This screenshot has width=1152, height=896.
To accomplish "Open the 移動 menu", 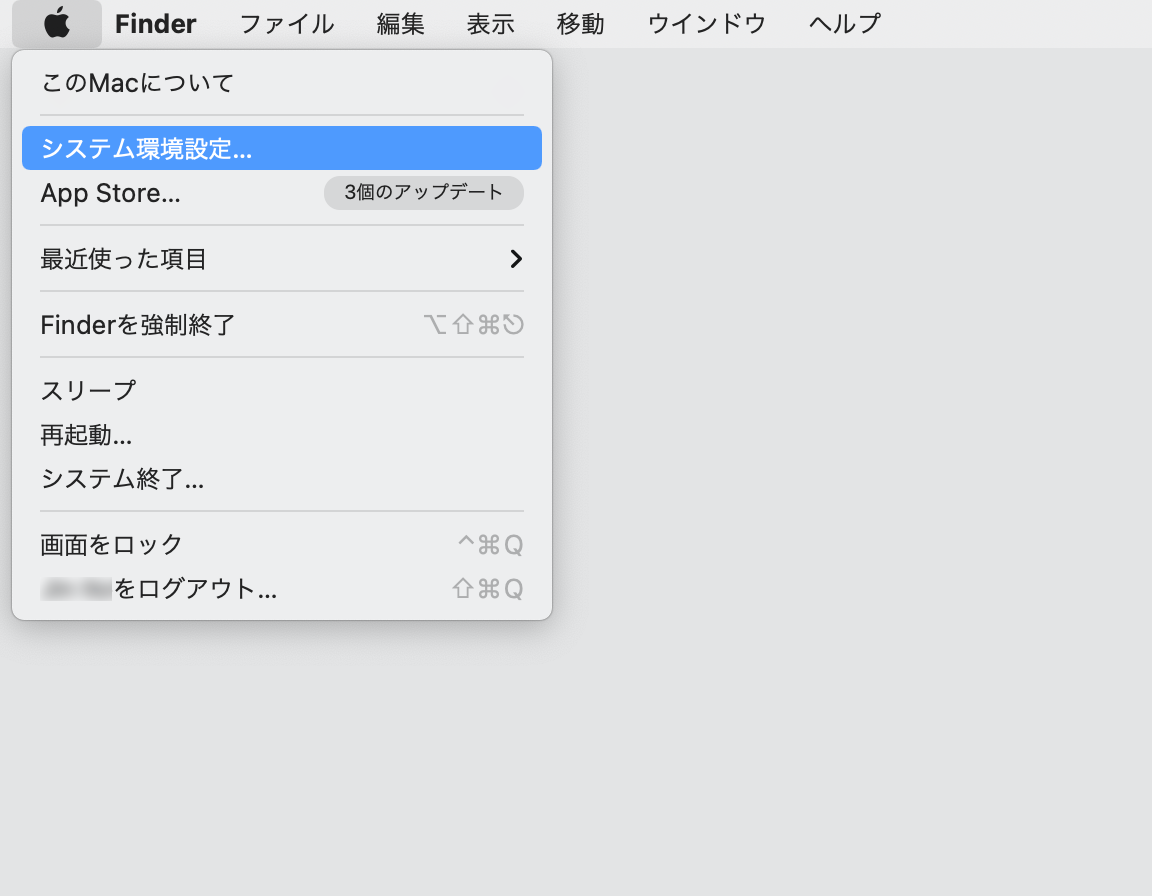I will [581, 23].
